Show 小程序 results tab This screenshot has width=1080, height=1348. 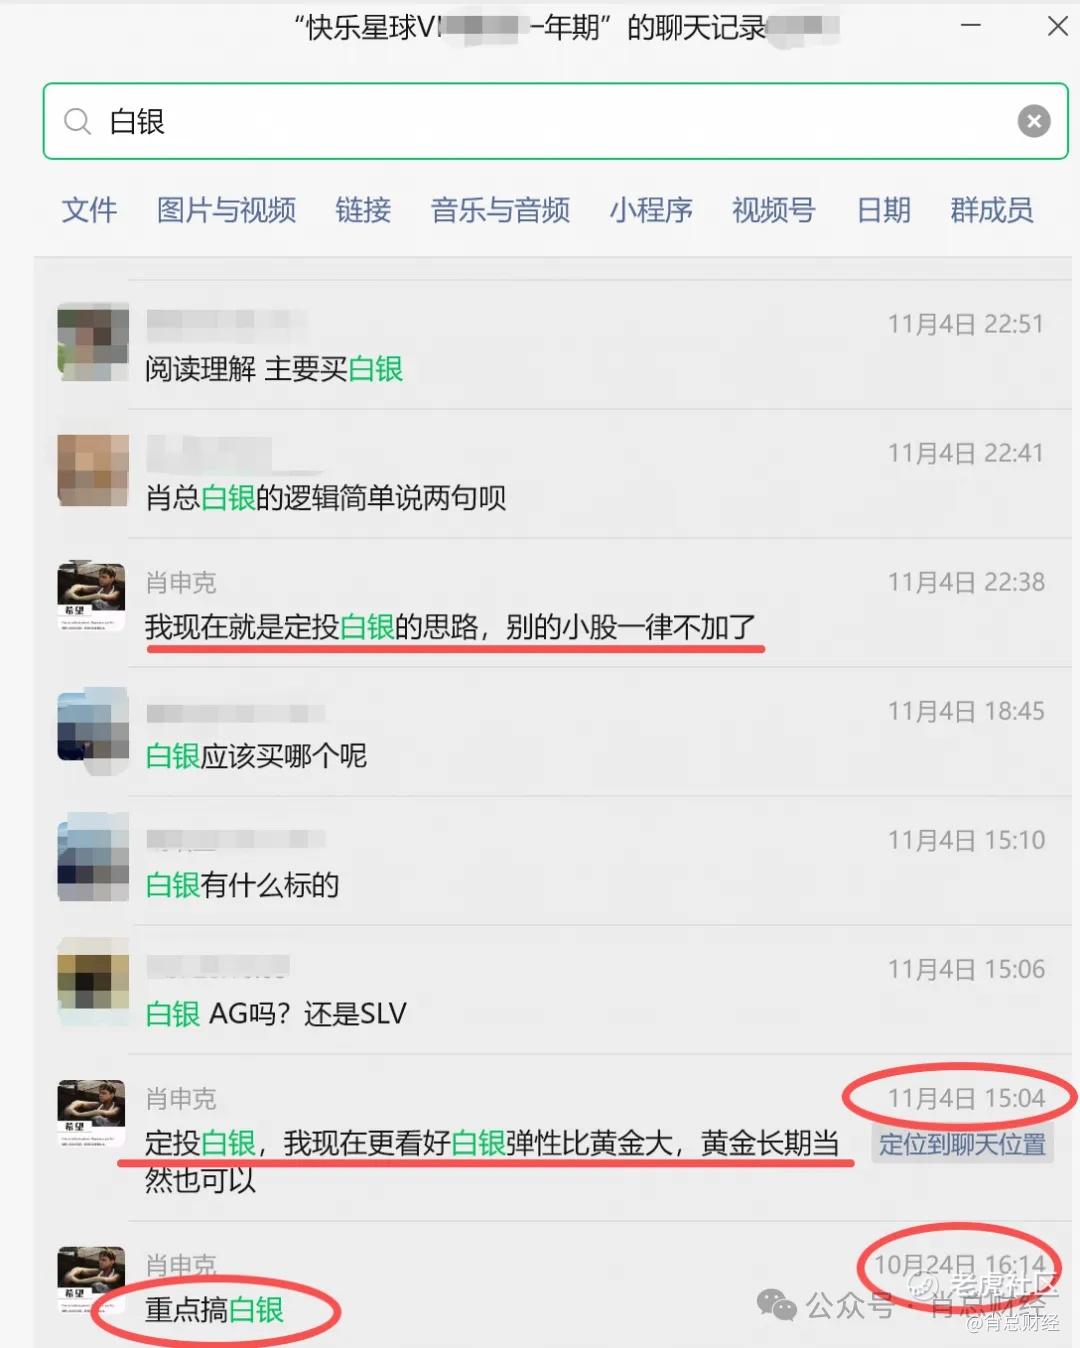(x=651, y=210)
